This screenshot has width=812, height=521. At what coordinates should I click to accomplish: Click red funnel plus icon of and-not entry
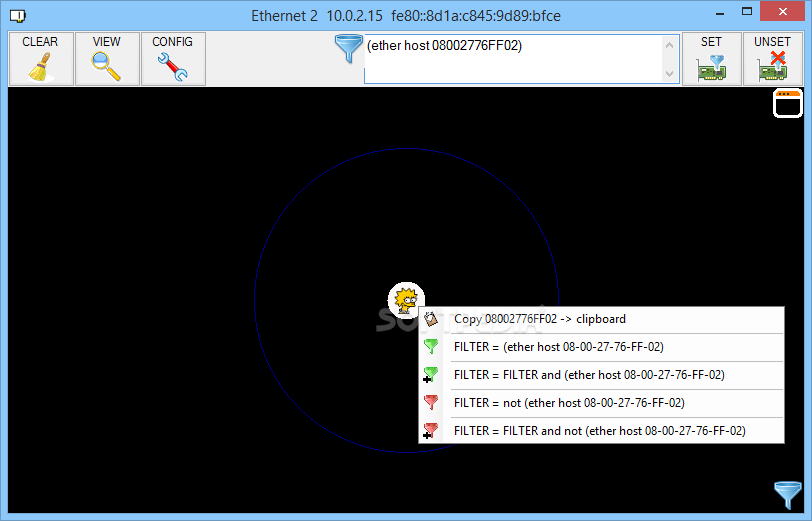click(431, 430)
